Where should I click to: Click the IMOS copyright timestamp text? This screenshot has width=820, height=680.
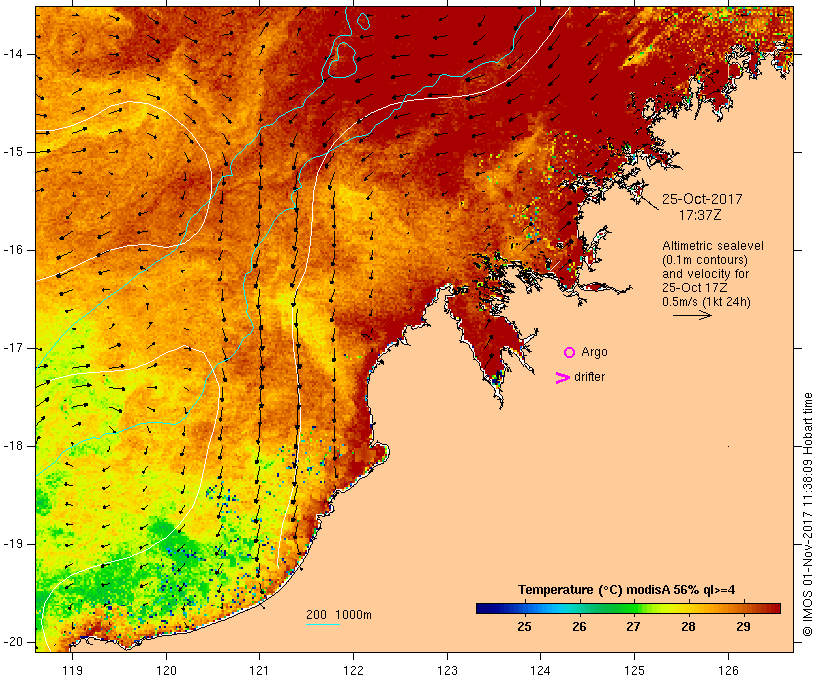[807, 515]
